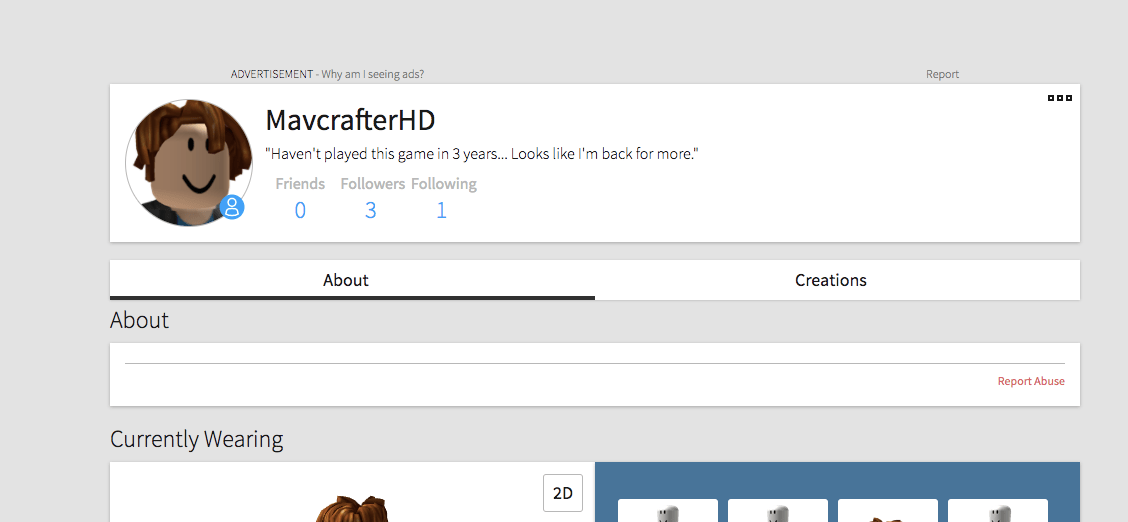Select the third worn item with brown hair

point(888,511)
